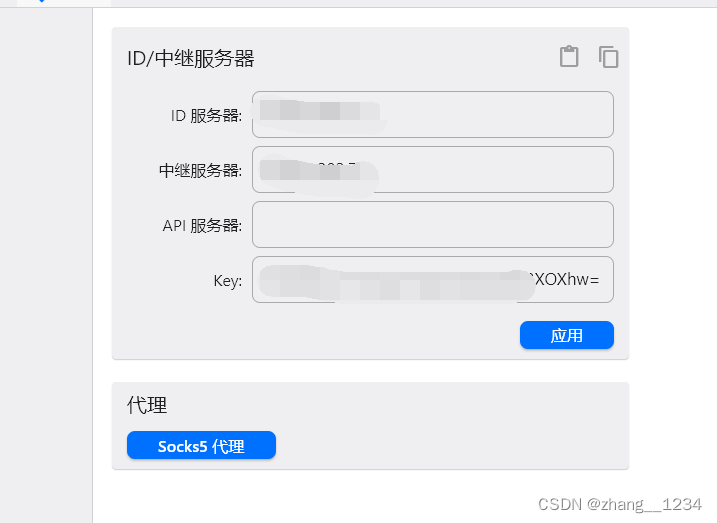Click the copy (export server config) icon

(x=609, y=57)
